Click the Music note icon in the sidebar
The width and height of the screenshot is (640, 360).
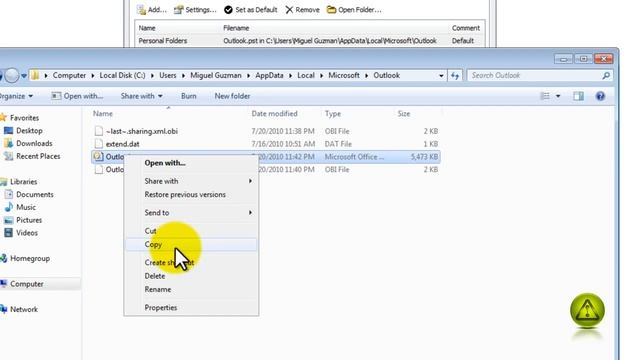coord(9,207)
